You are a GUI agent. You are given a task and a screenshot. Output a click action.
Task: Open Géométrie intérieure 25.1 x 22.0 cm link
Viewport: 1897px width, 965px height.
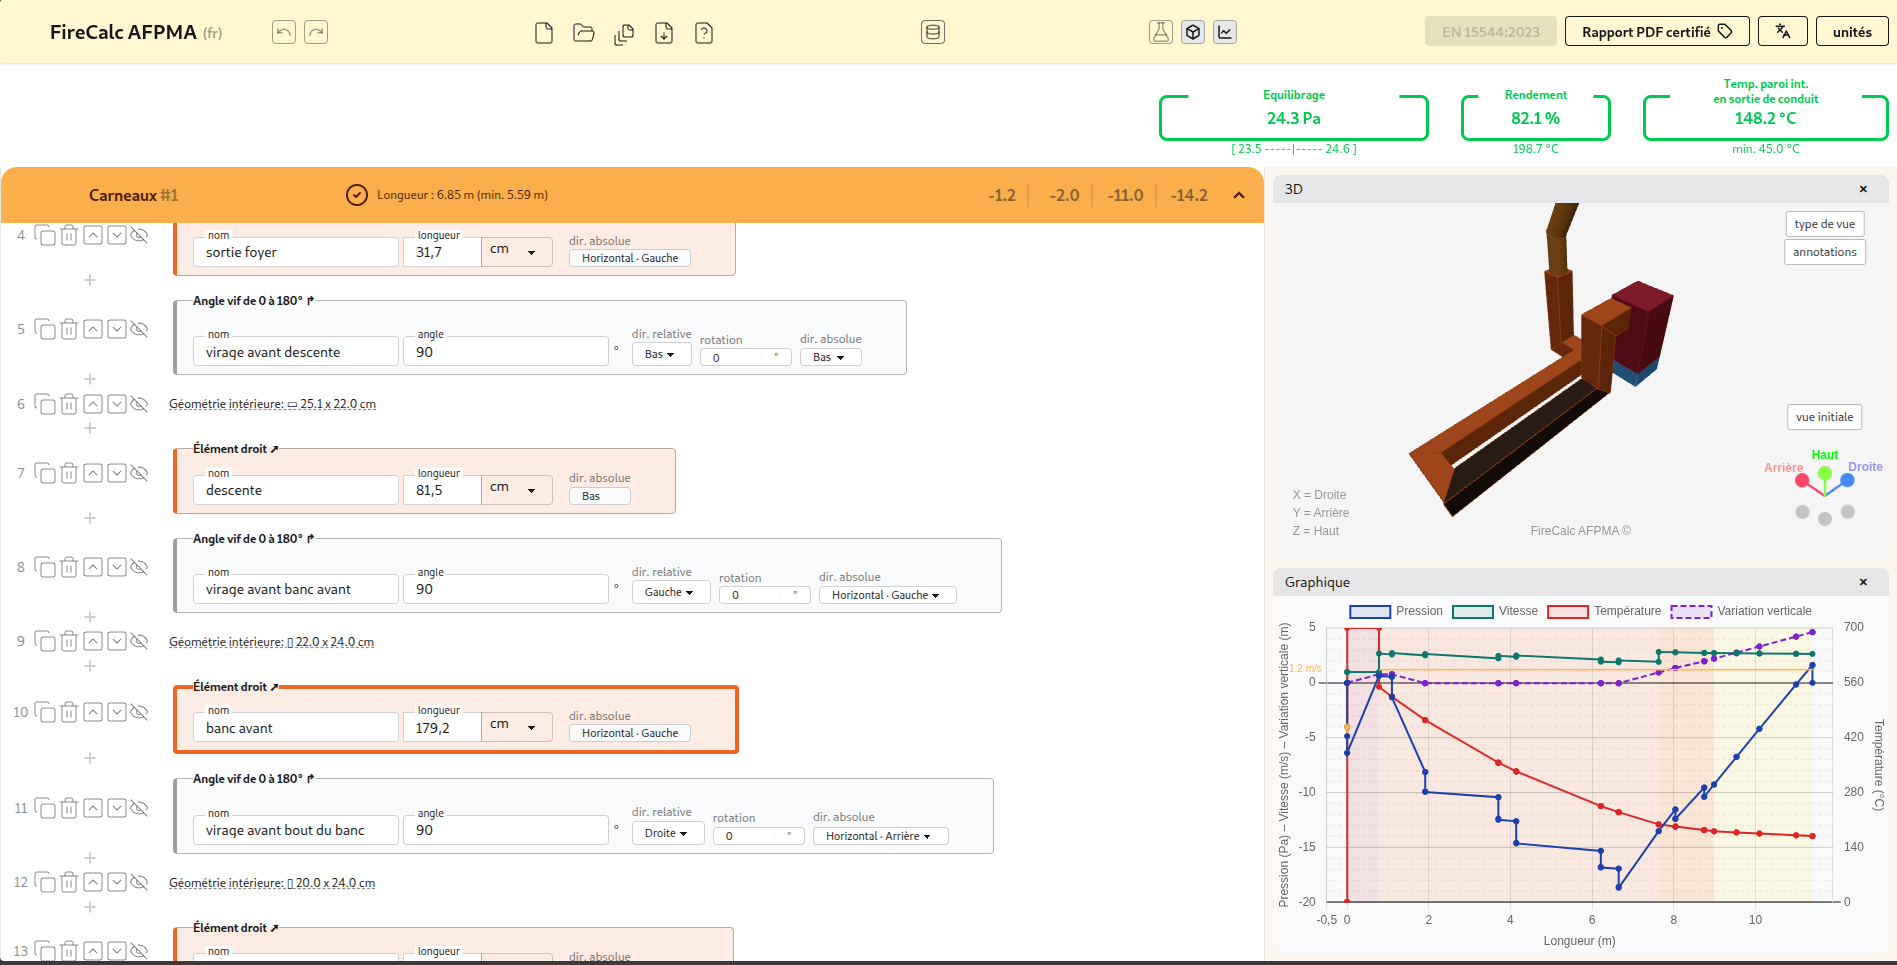pyautogui.click(x=272, y=404)
